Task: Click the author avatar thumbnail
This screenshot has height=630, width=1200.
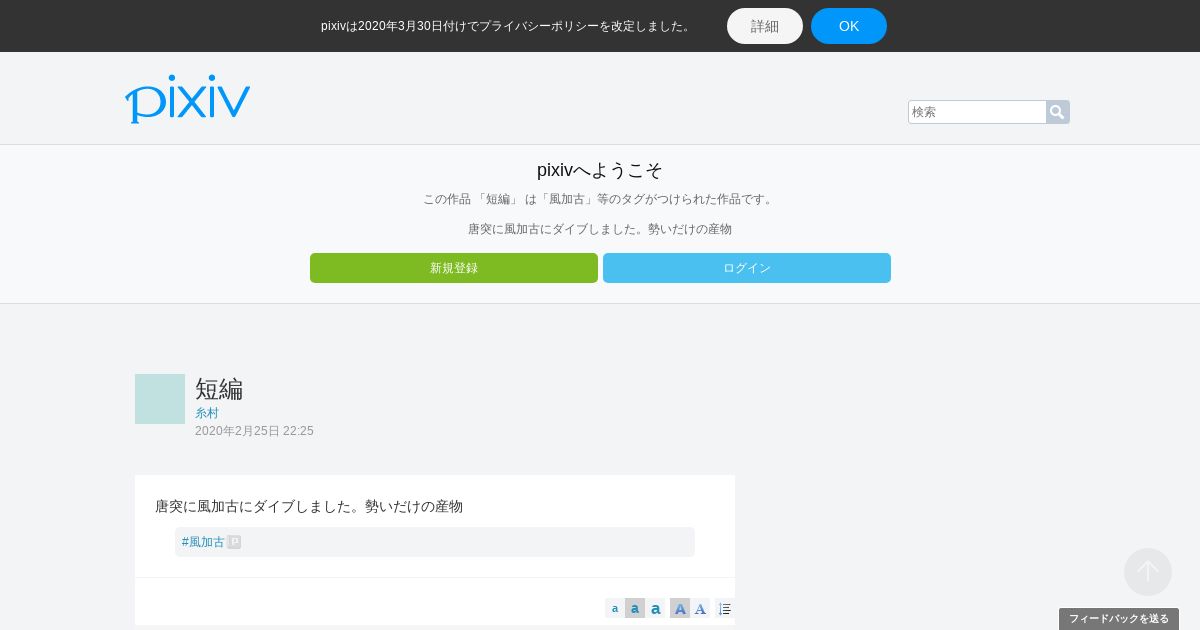Action: click(160, 399)
